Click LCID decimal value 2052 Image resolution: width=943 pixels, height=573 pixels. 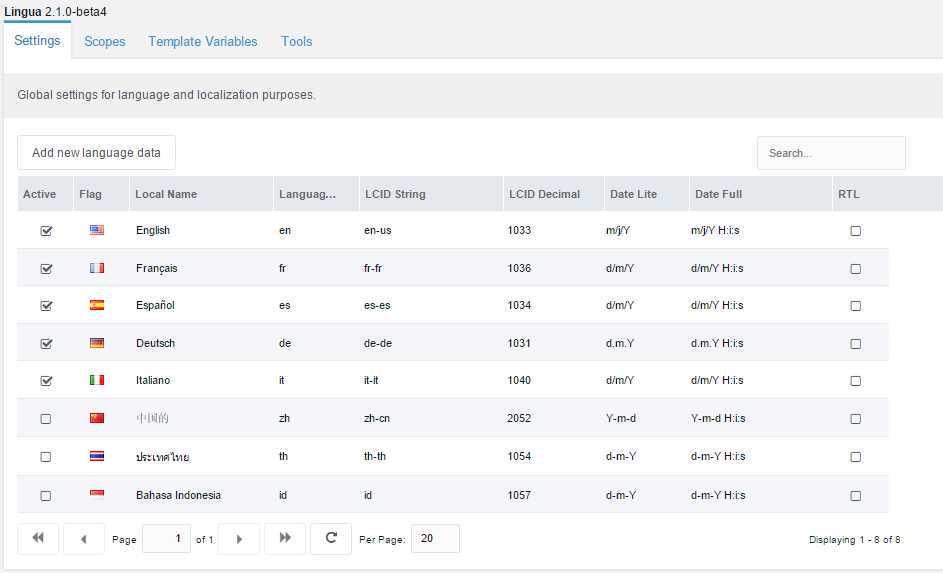coord(519,418)
